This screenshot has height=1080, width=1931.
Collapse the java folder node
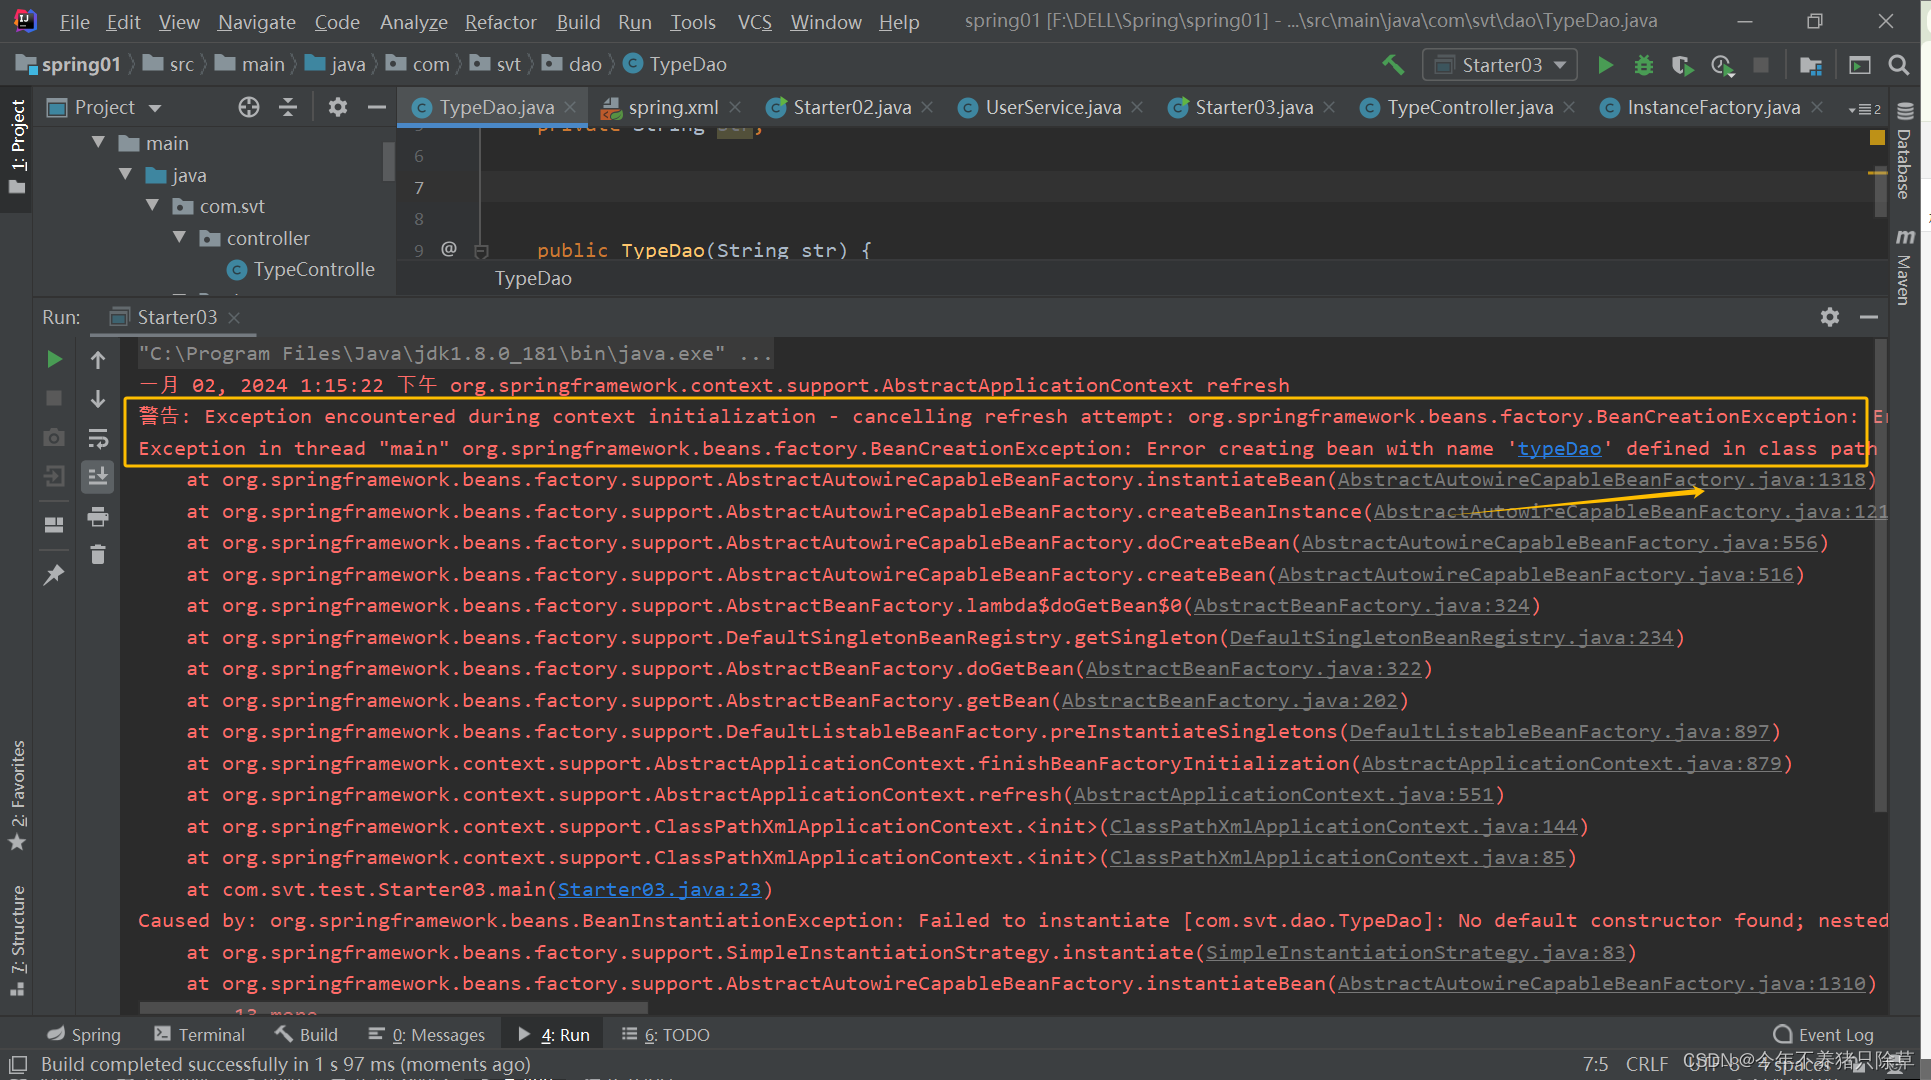pyautogui.click(x=126, y=175)
